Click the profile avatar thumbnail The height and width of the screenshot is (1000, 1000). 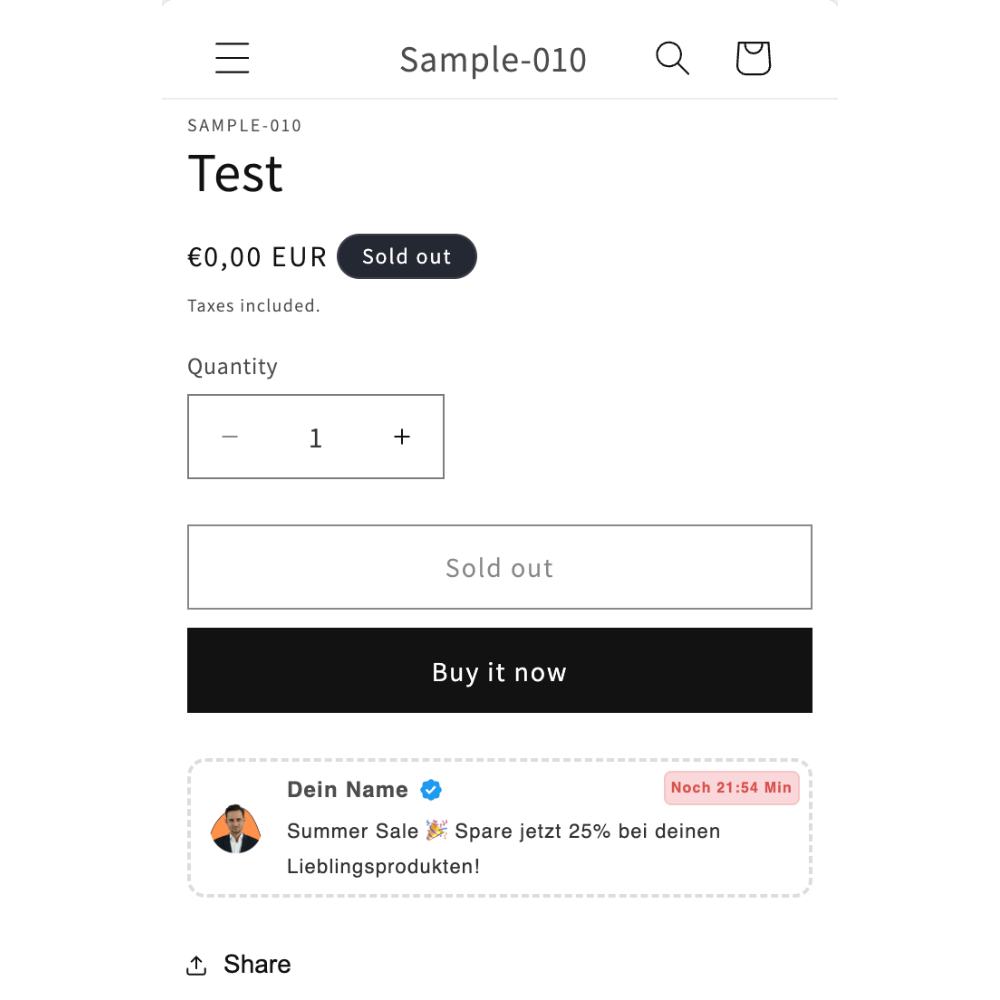pos(236,828)
